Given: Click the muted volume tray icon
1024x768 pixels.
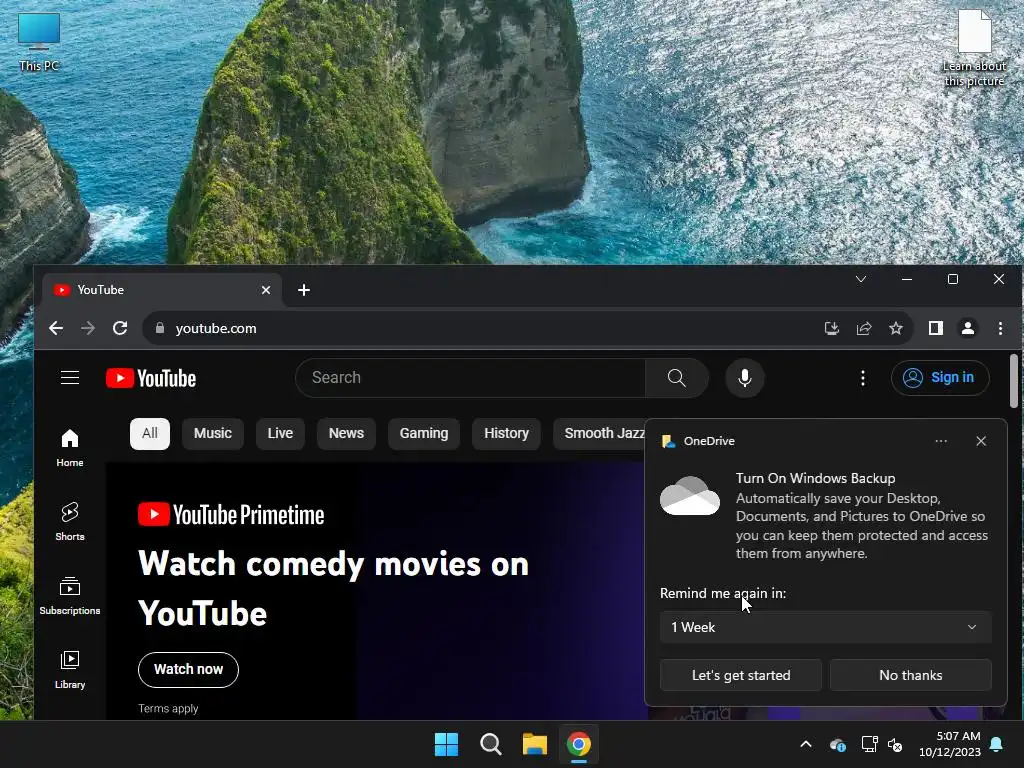Looking at the screenshot, I should [x=895, y=744].
